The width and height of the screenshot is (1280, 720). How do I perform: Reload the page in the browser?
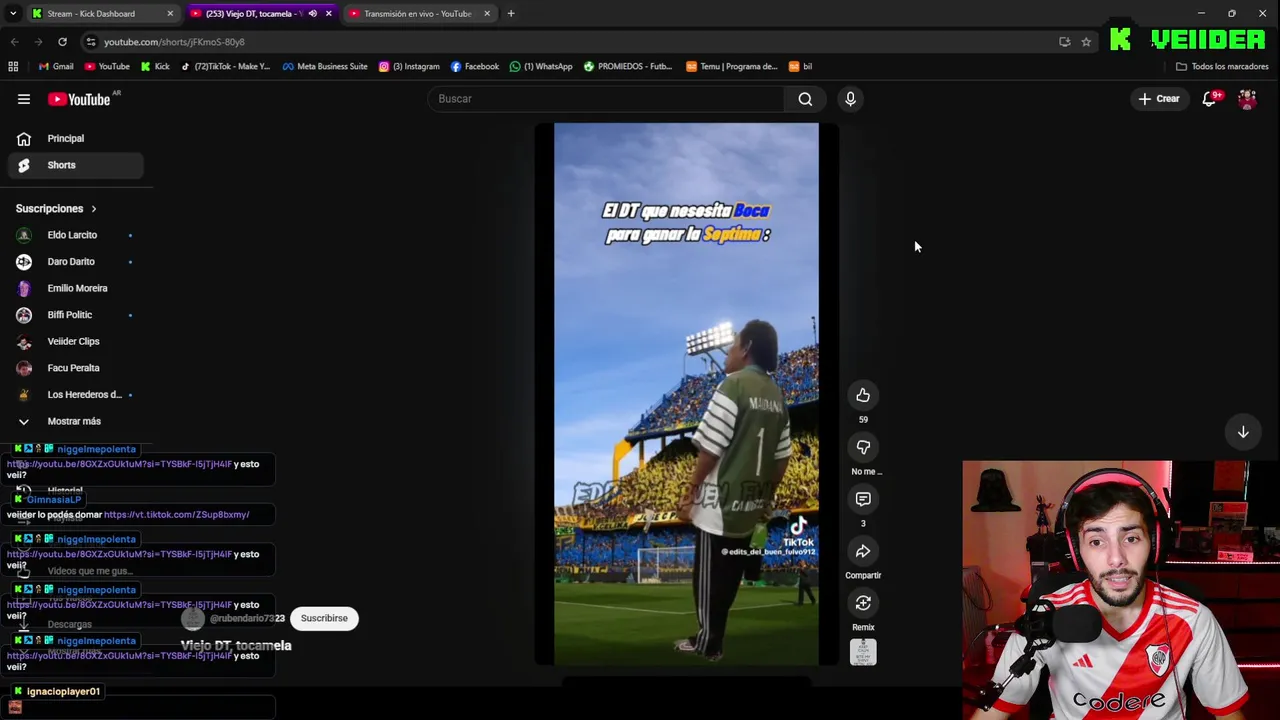click(62, 42)
